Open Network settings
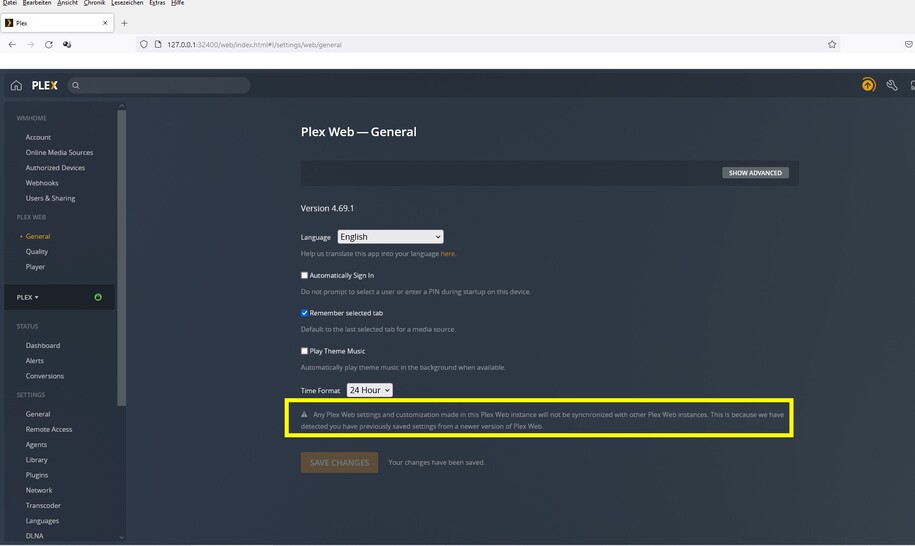Image resolution: width=915 pixels, height=546 pixels. pos(39,490)
